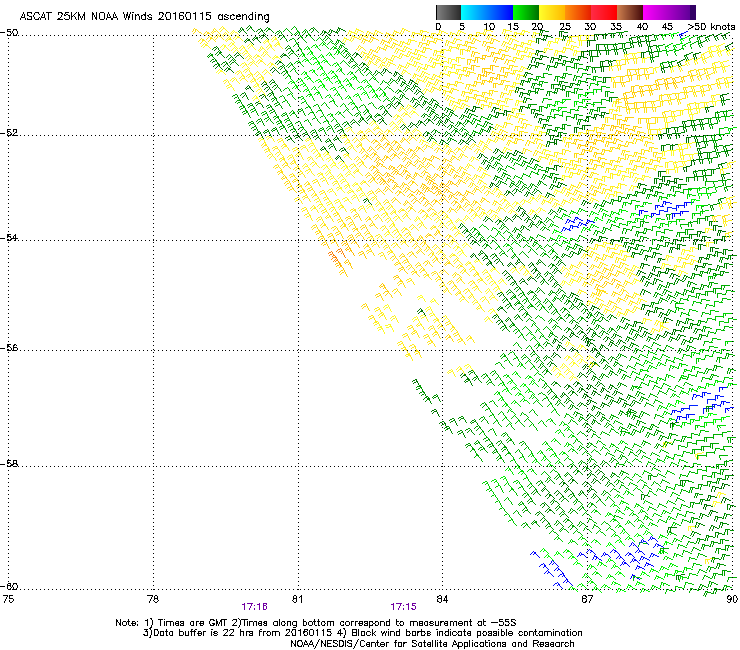Viewport: 740px width, 650px height.
Task: Select the green 15-20 knots legend swatch
Action: [526, 12]
